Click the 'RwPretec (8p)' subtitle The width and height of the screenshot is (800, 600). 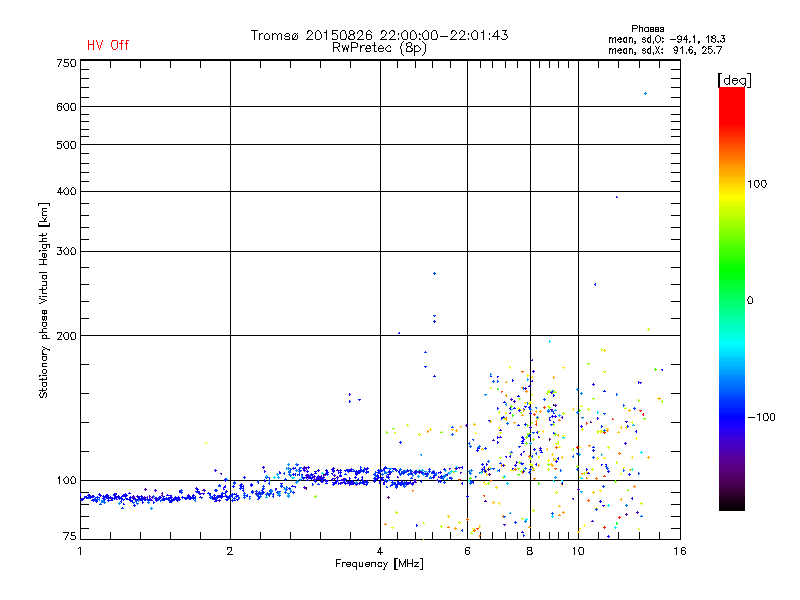pos(379,48)
